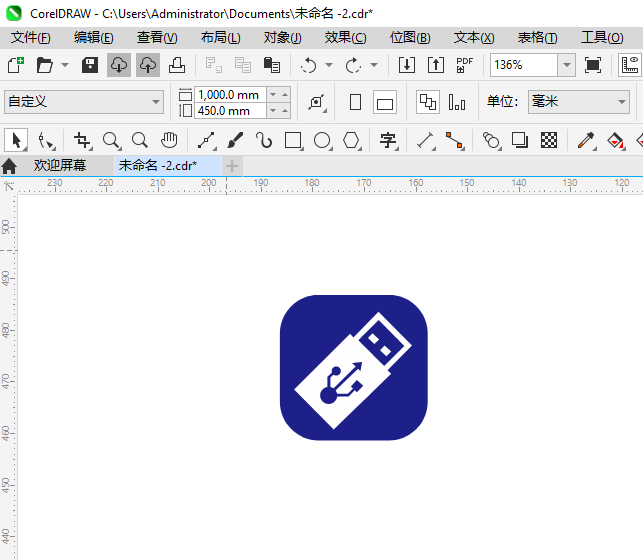
Task: Select the Connector tool
Action: point(455,140)
